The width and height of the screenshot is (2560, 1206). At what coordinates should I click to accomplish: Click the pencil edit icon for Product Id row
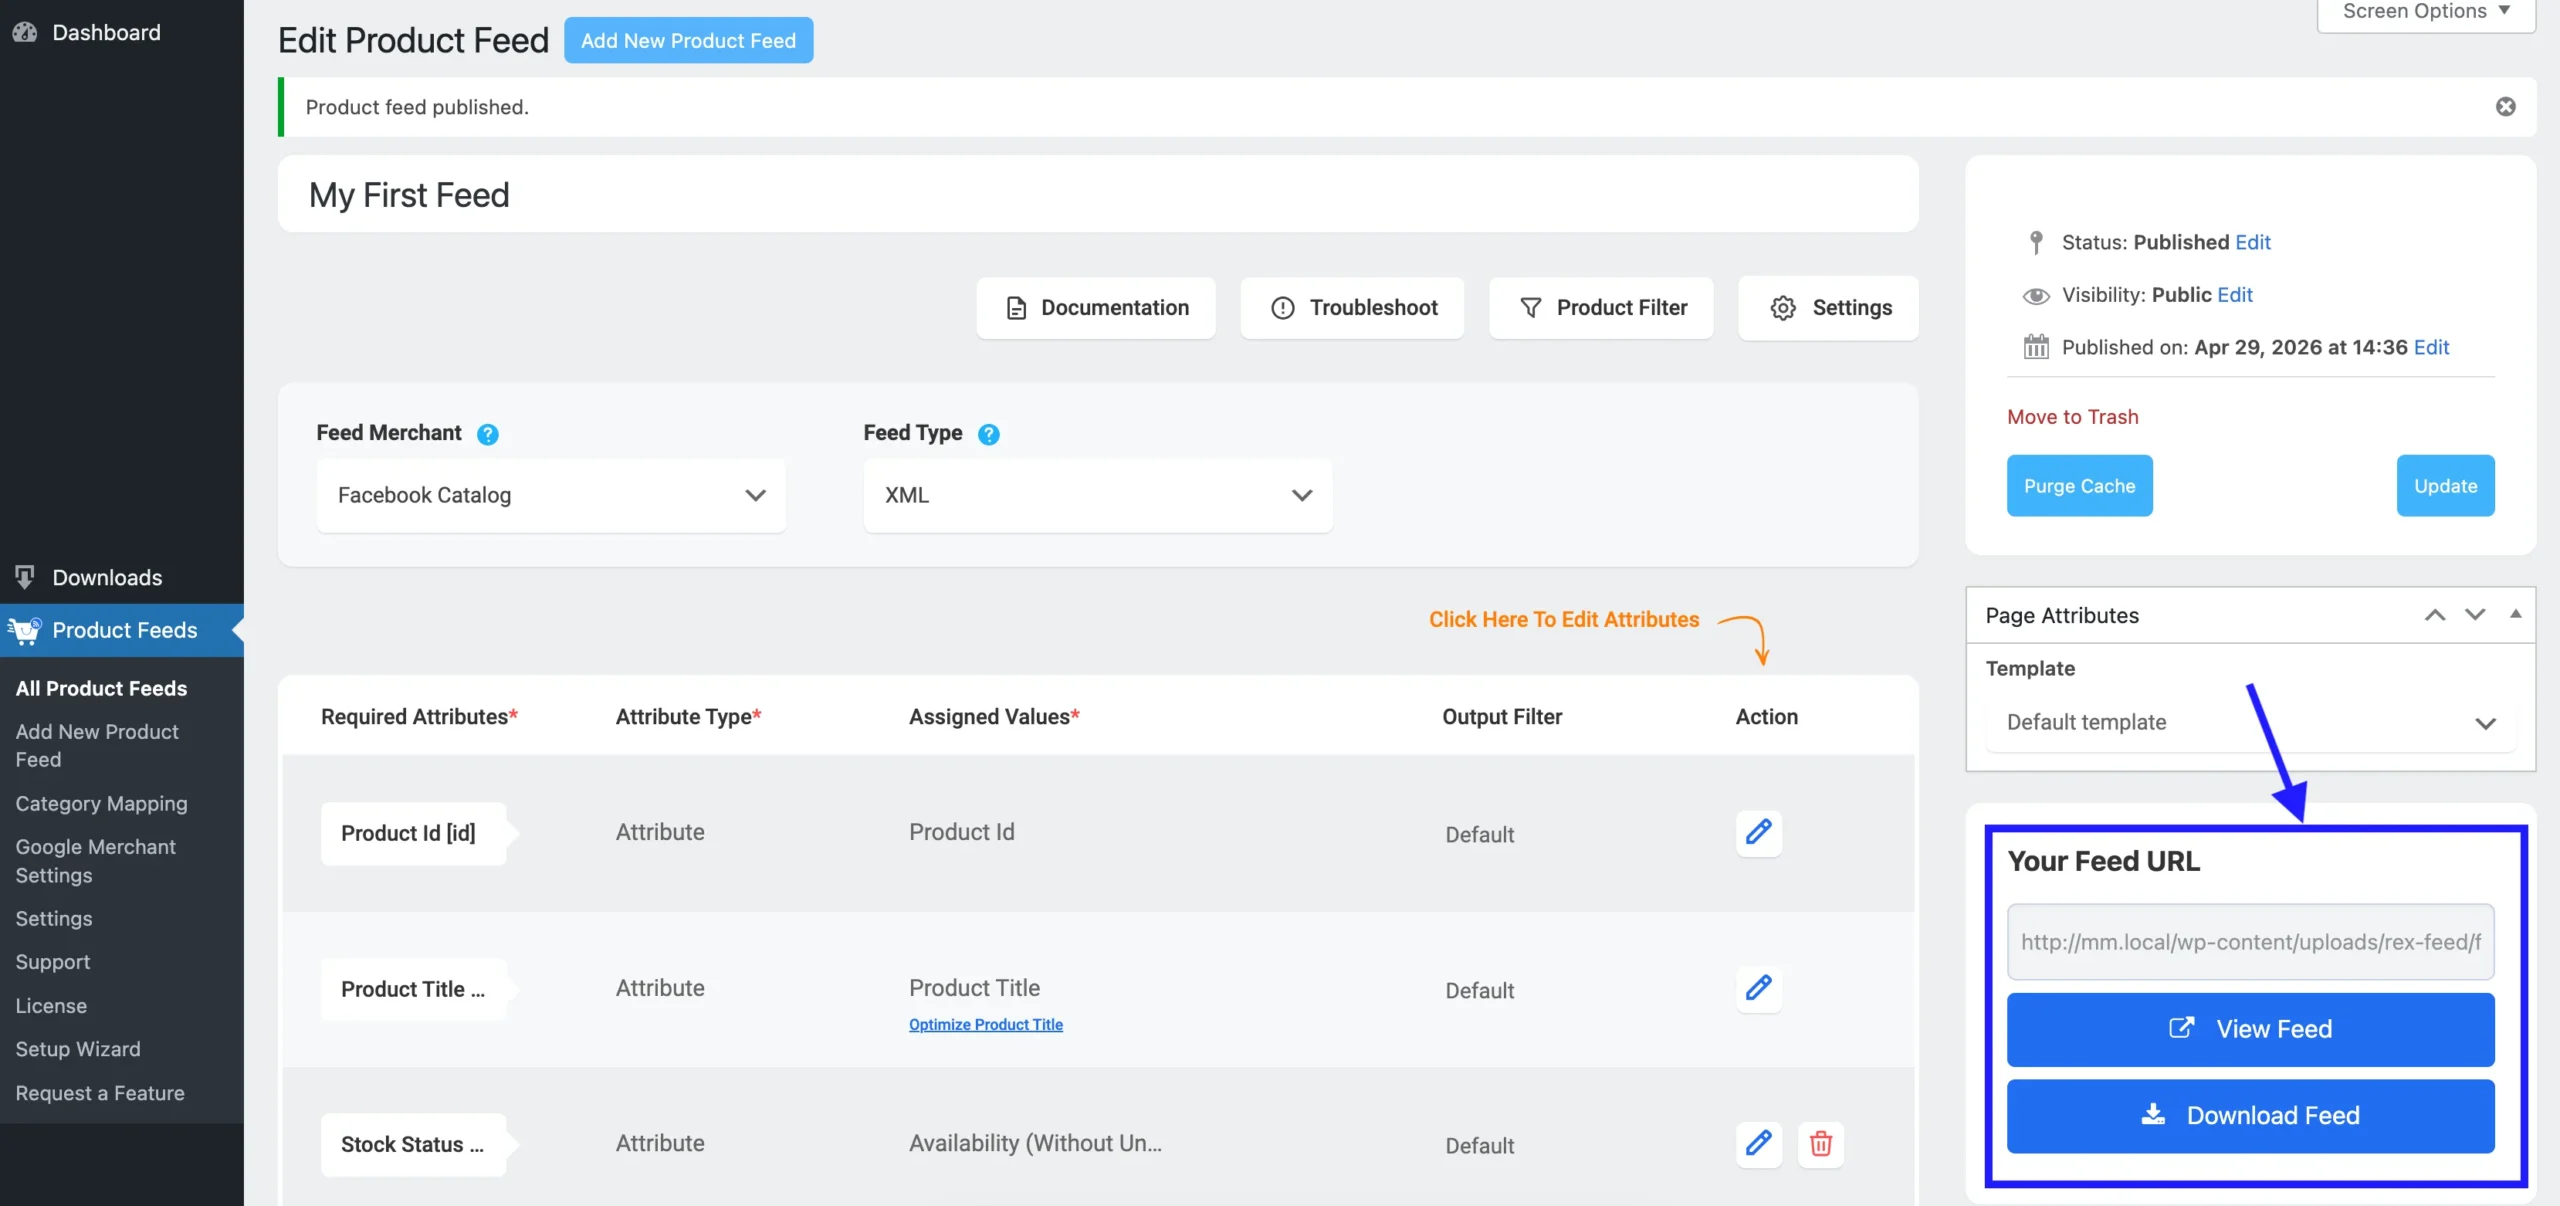point(1758,832)
